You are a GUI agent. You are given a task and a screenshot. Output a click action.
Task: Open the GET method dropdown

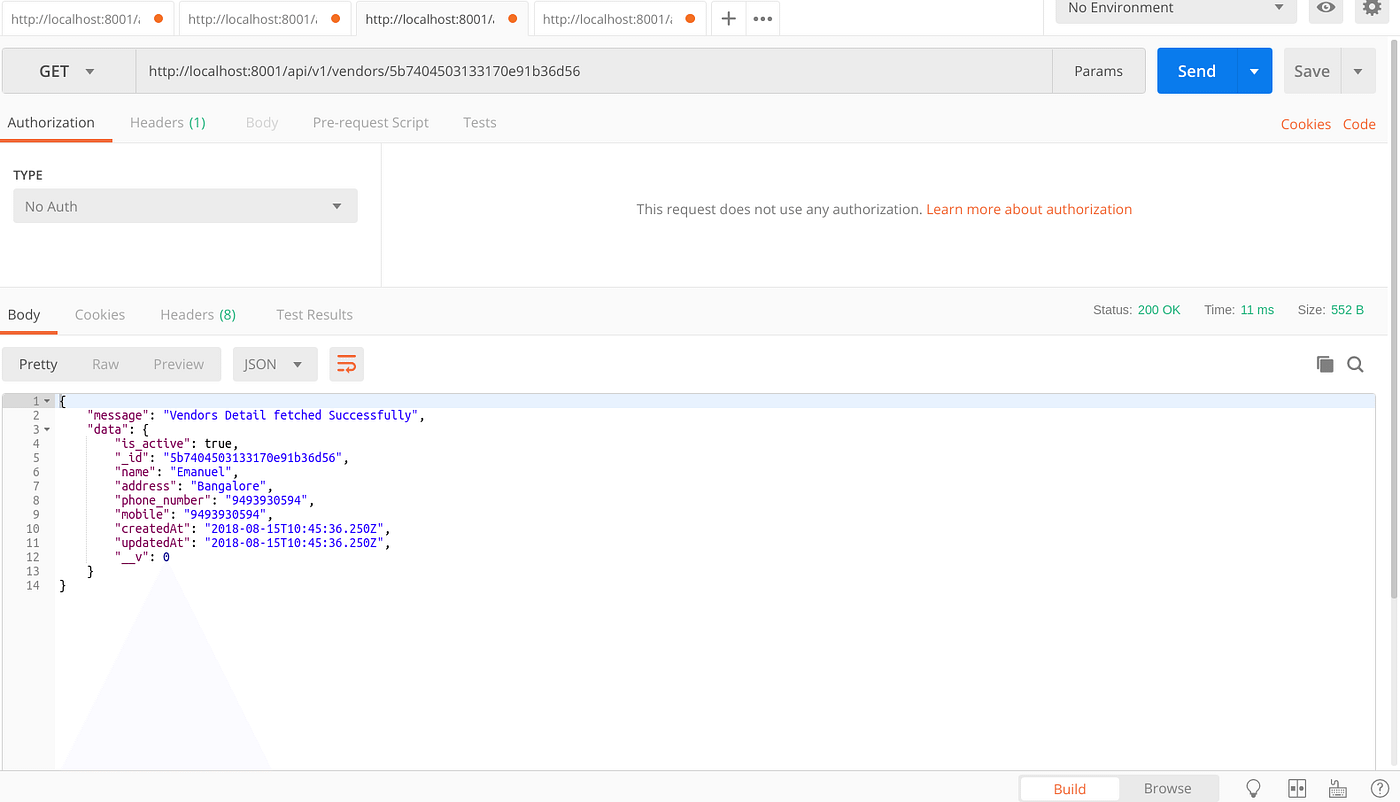point(68,70)
